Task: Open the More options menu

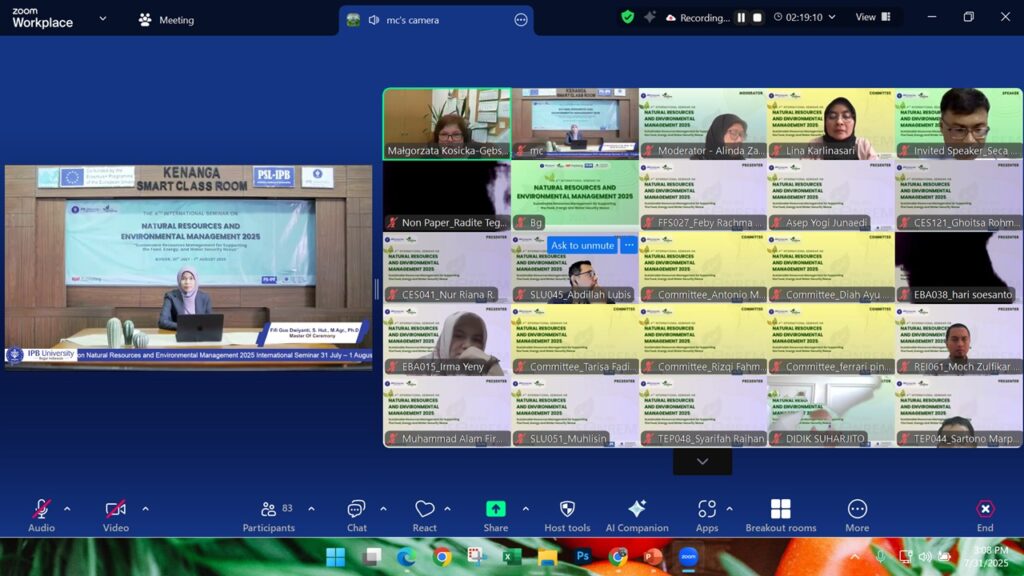Action: pyautogui.click(x=857, y=510)
